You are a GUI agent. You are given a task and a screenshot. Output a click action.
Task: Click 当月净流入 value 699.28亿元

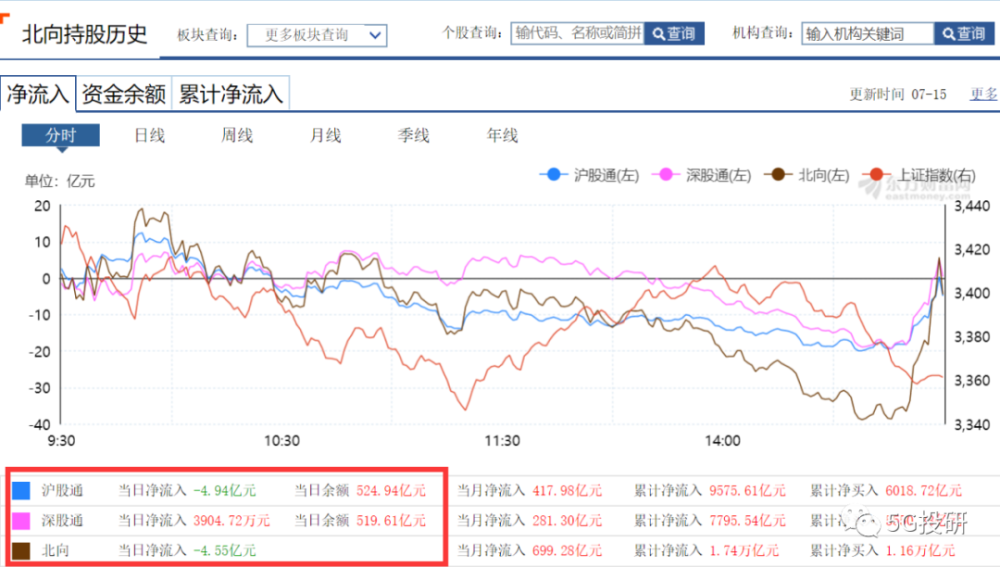[567, 550]
